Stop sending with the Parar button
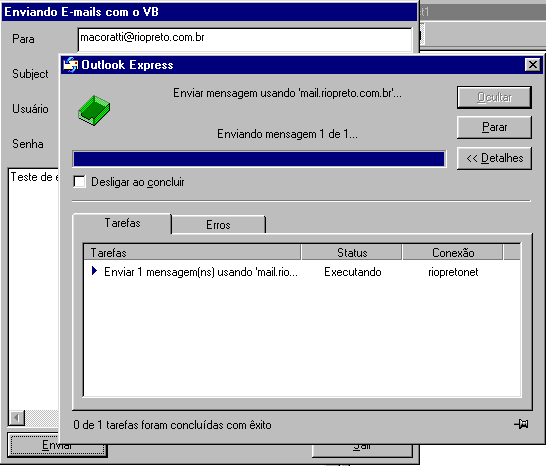 [x=494, y=127]
